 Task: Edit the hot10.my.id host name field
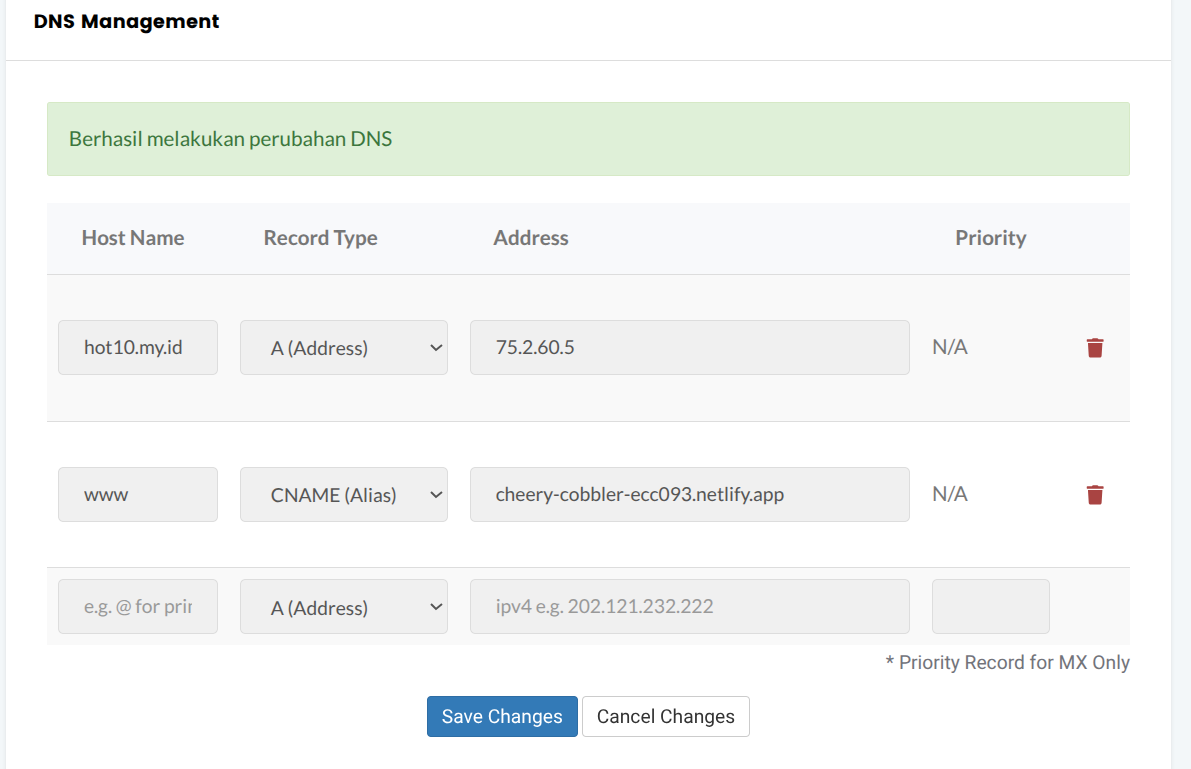[137, 347]
